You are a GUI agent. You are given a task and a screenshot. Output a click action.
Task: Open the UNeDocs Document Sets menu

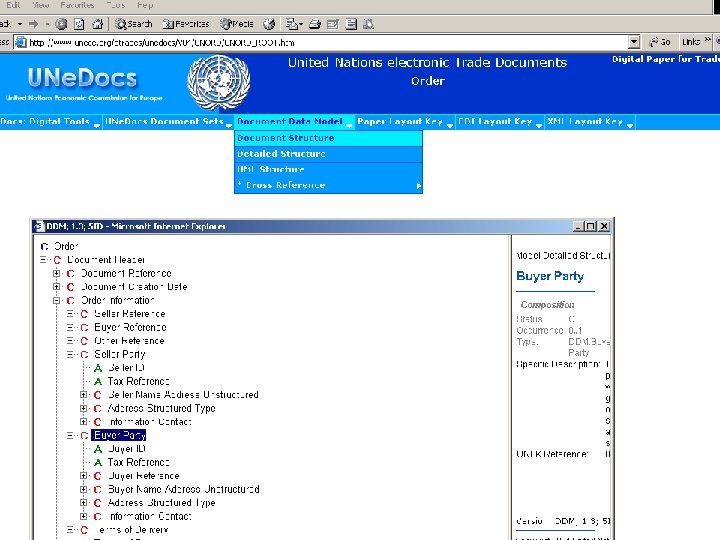(x=169, y=122)
